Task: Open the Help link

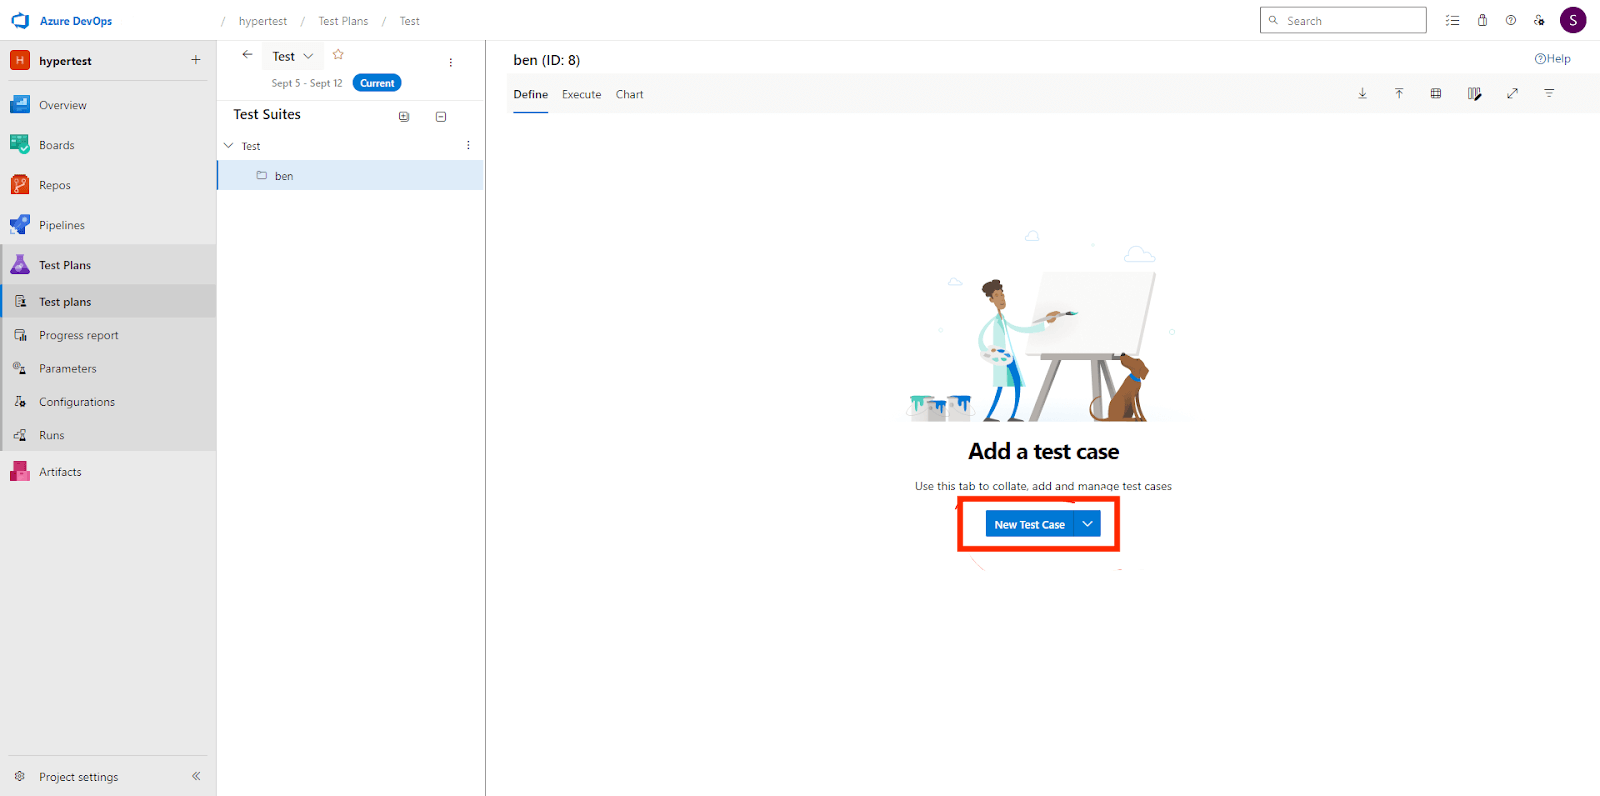Action: tap(1552, 59)
